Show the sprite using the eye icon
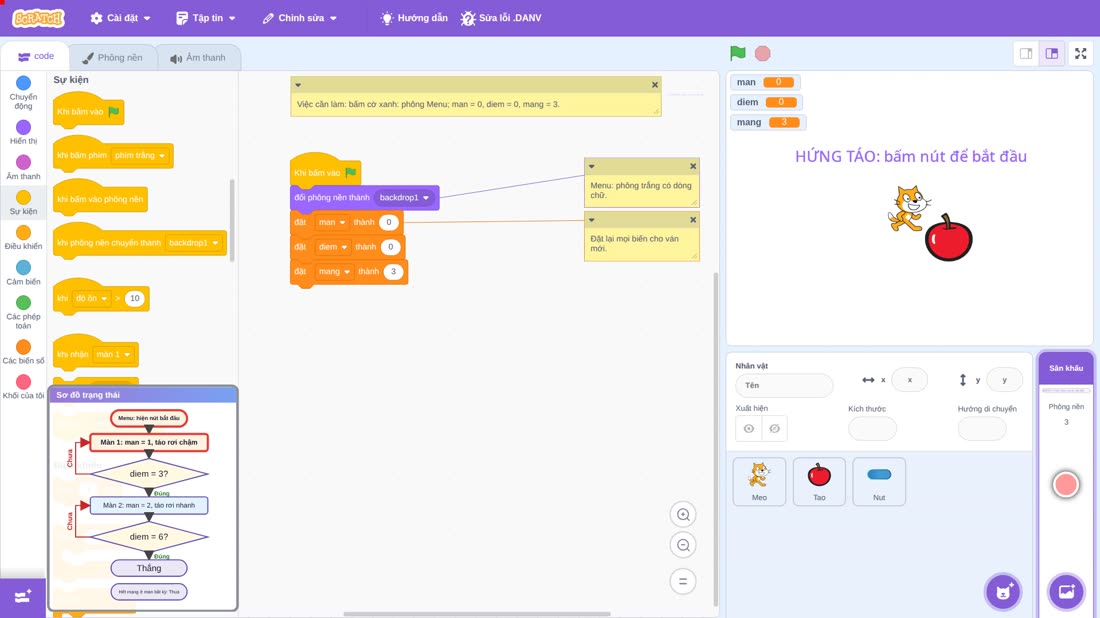This screenshot has width=1100, height=618. coord(749,429)
